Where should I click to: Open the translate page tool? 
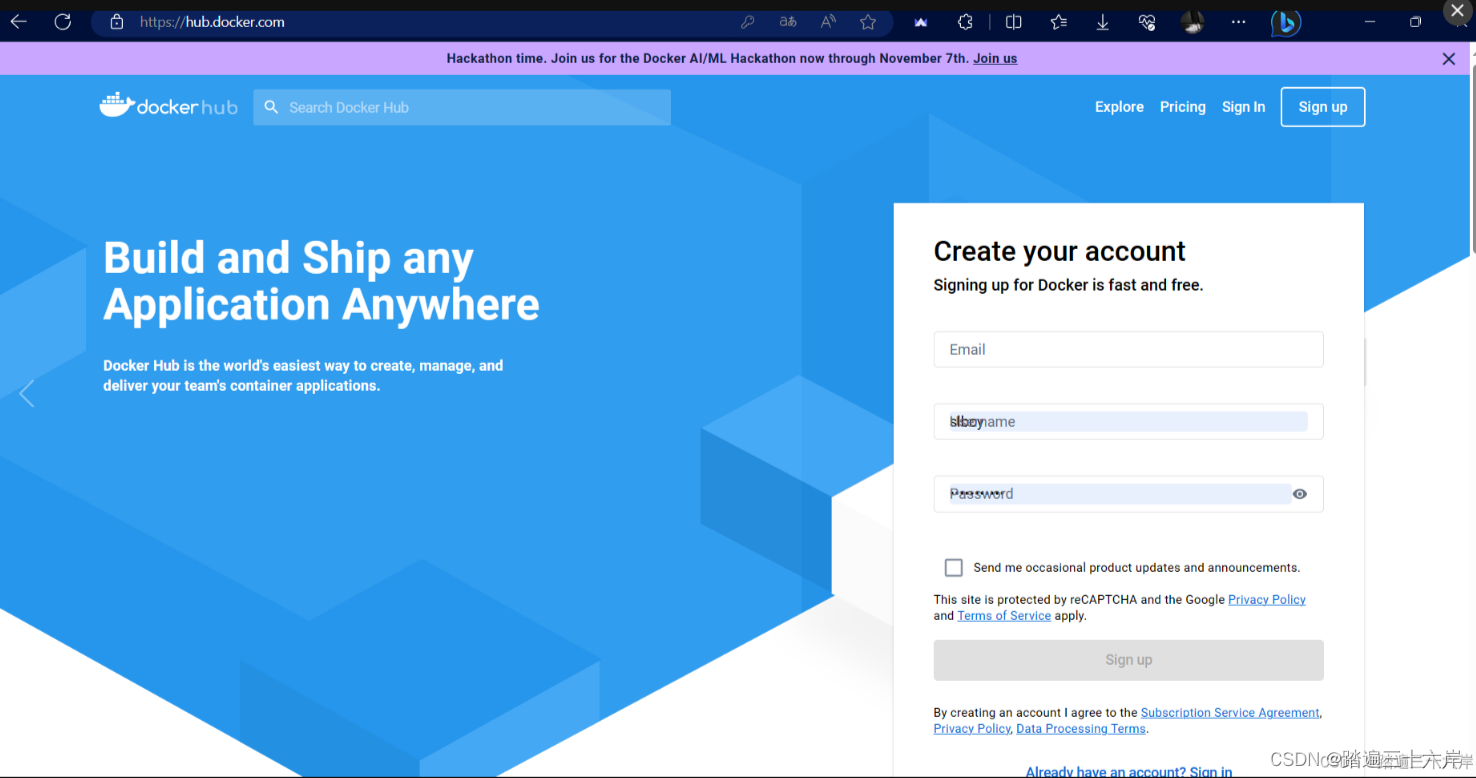[788, 21]
